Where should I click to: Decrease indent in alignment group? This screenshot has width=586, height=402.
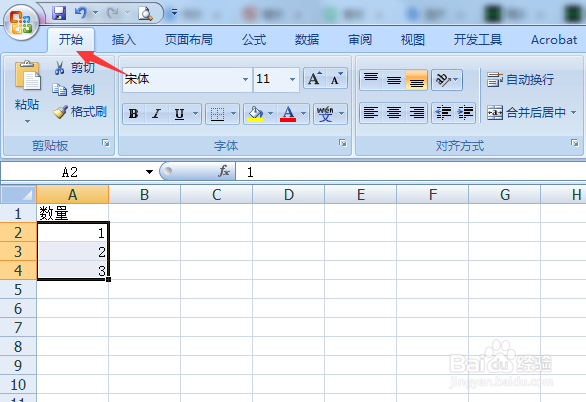443,112
